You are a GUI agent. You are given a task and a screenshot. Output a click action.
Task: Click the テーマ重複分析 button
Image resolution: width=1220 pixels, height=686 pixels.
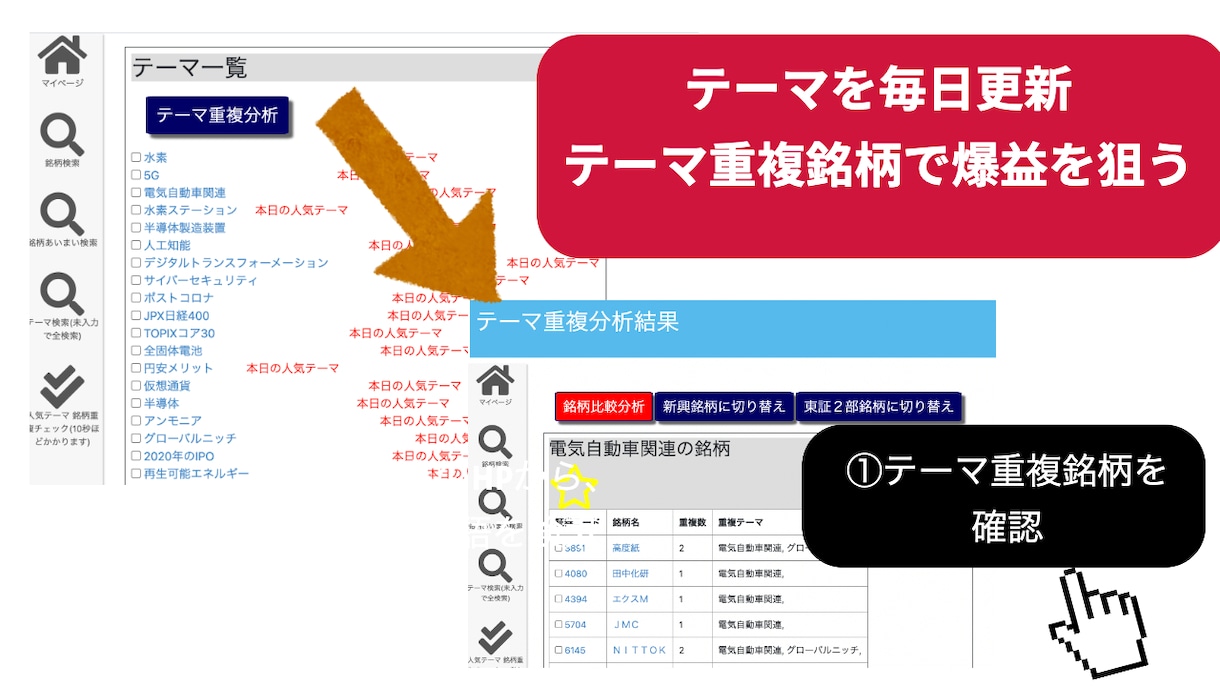coord(217,115)
